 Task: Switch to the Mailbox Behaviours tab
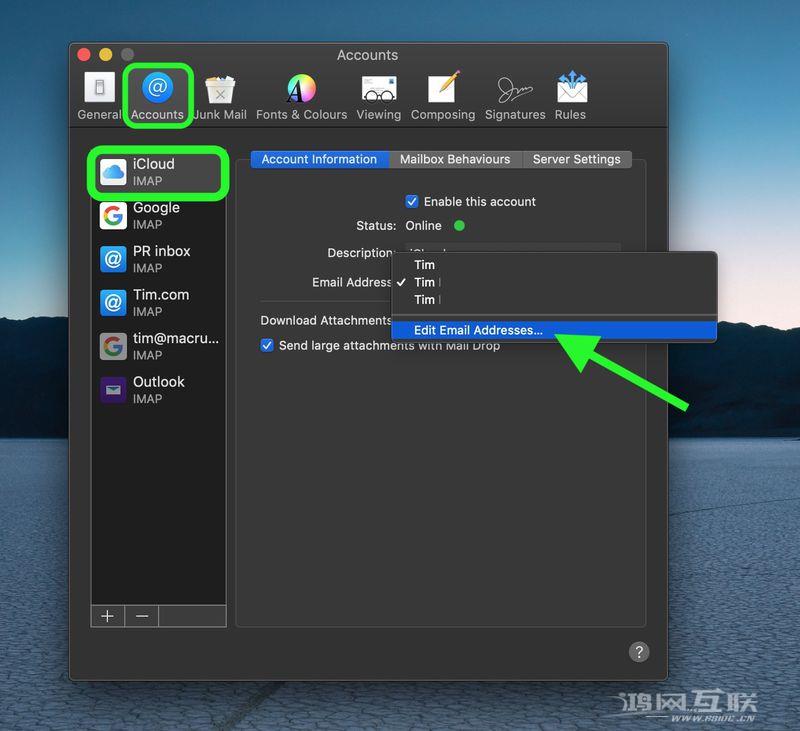455,159
